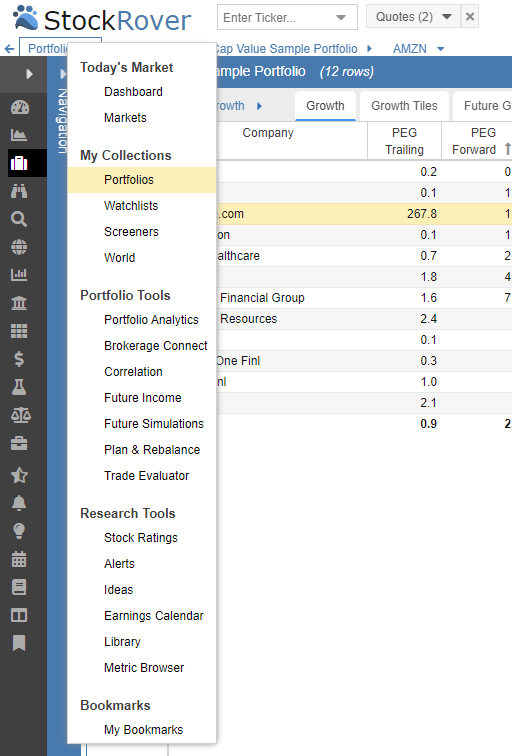
Task: Expand the Navigation panel arrow
Action: (x=63, y=74)
